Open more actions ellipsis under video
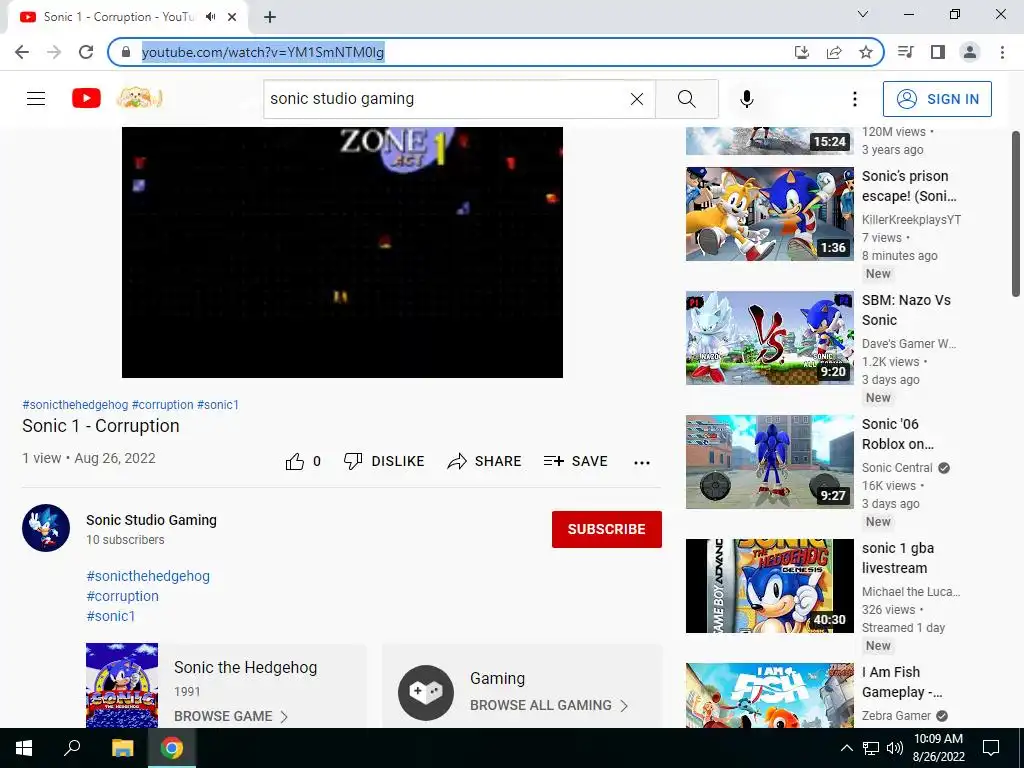This screenshot has height=768, width=1024. pos(642,462)
